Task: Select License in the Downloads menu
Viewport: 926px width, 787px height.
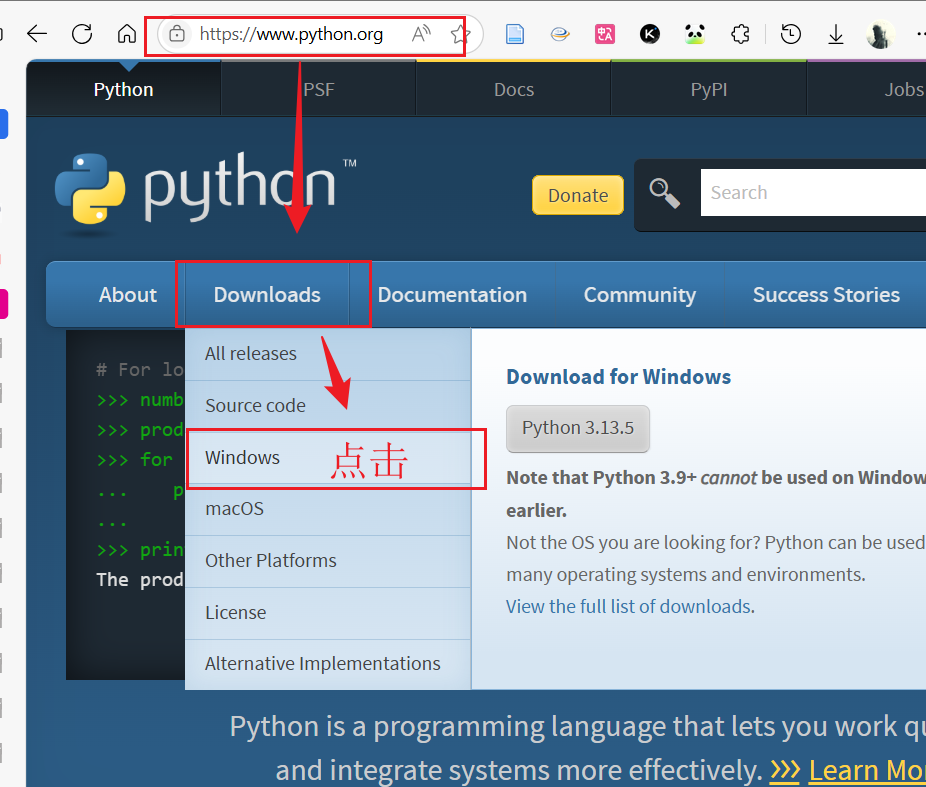Action: click(x=328, y=613)
